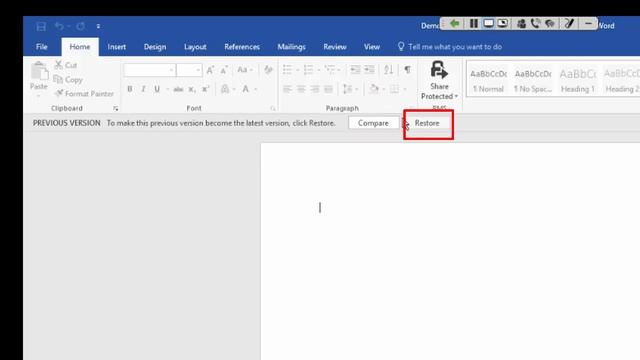Toggle Superscript formatting

(205, 89)
